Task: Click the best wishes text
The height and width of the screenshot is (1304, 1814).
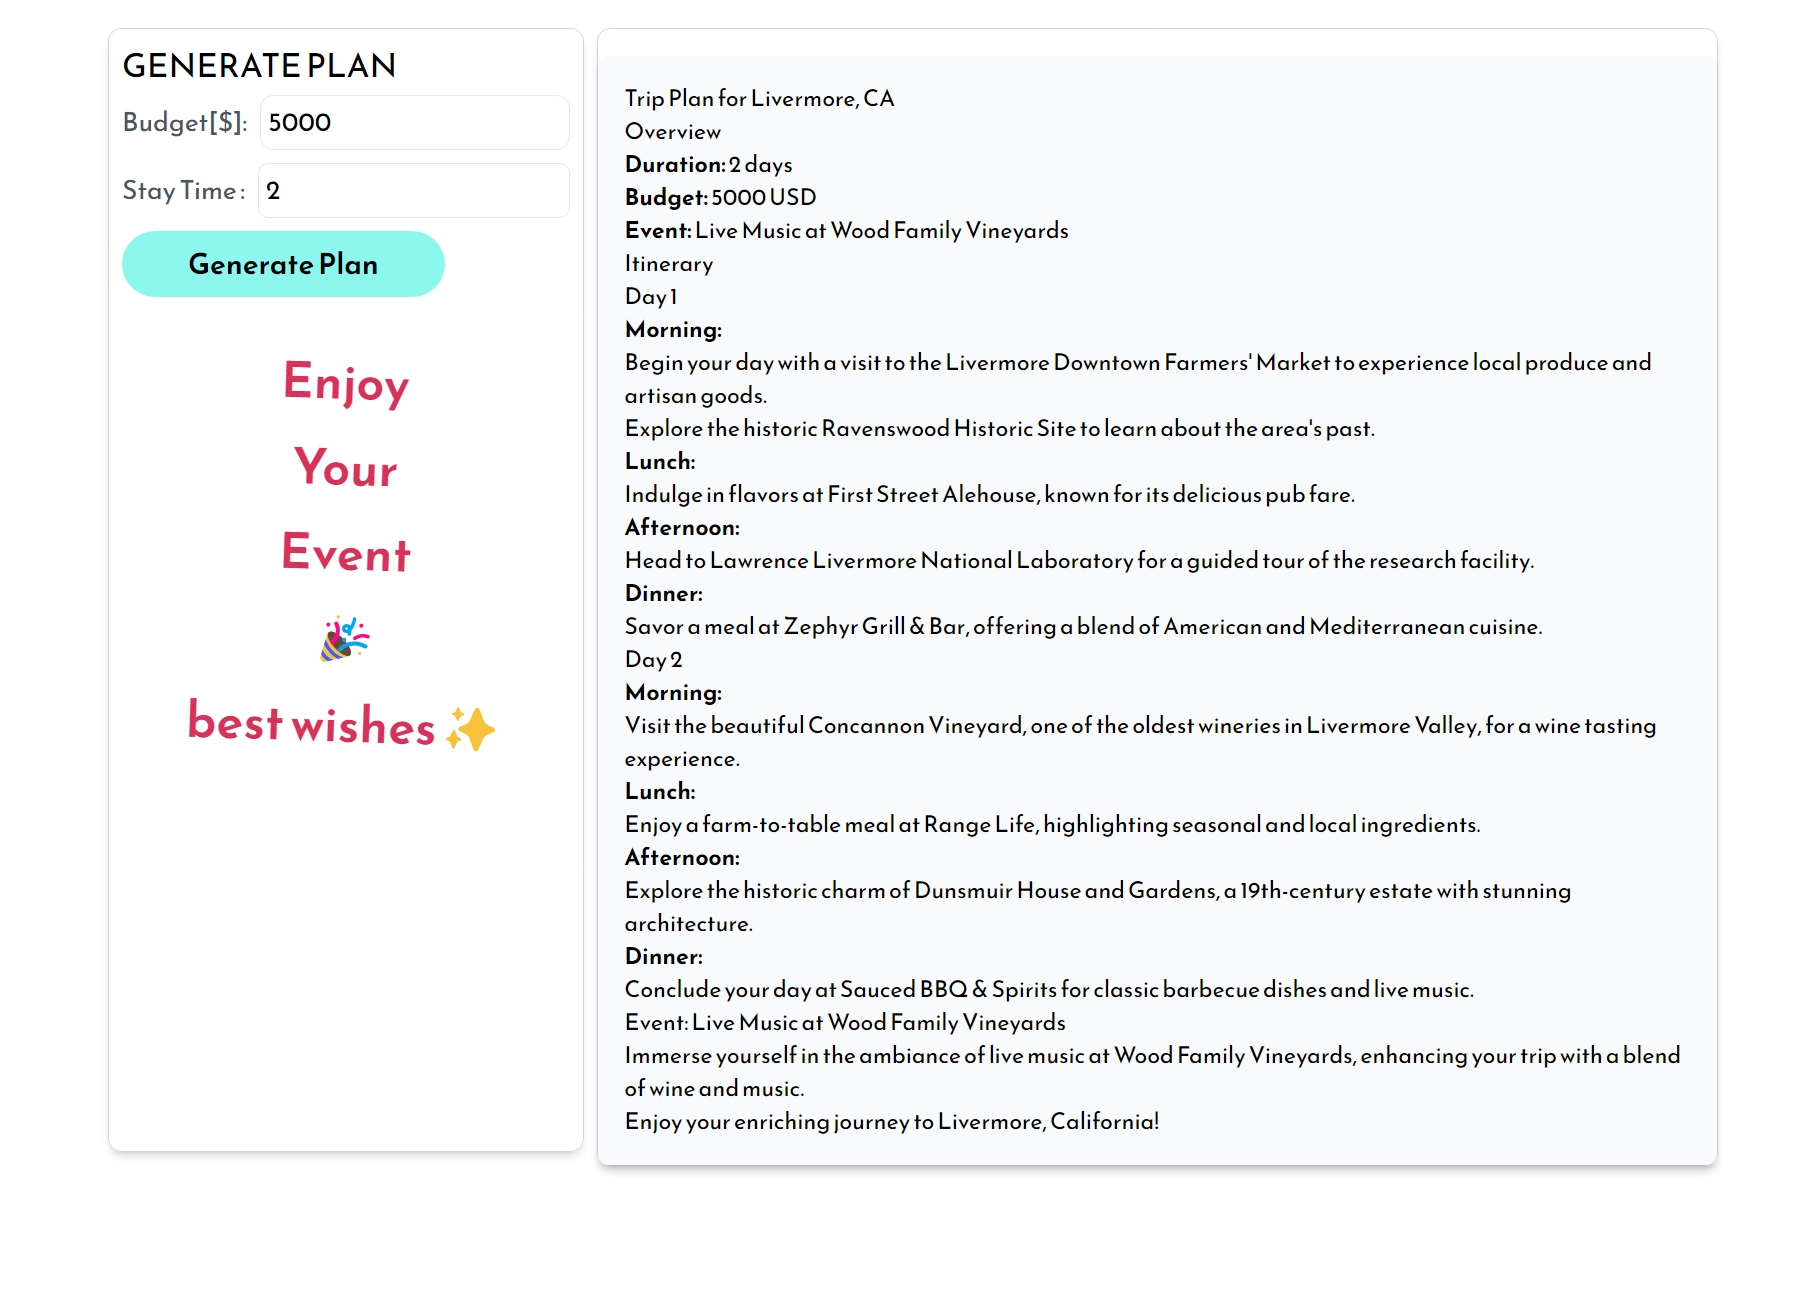Action: [x=312, y=723]
